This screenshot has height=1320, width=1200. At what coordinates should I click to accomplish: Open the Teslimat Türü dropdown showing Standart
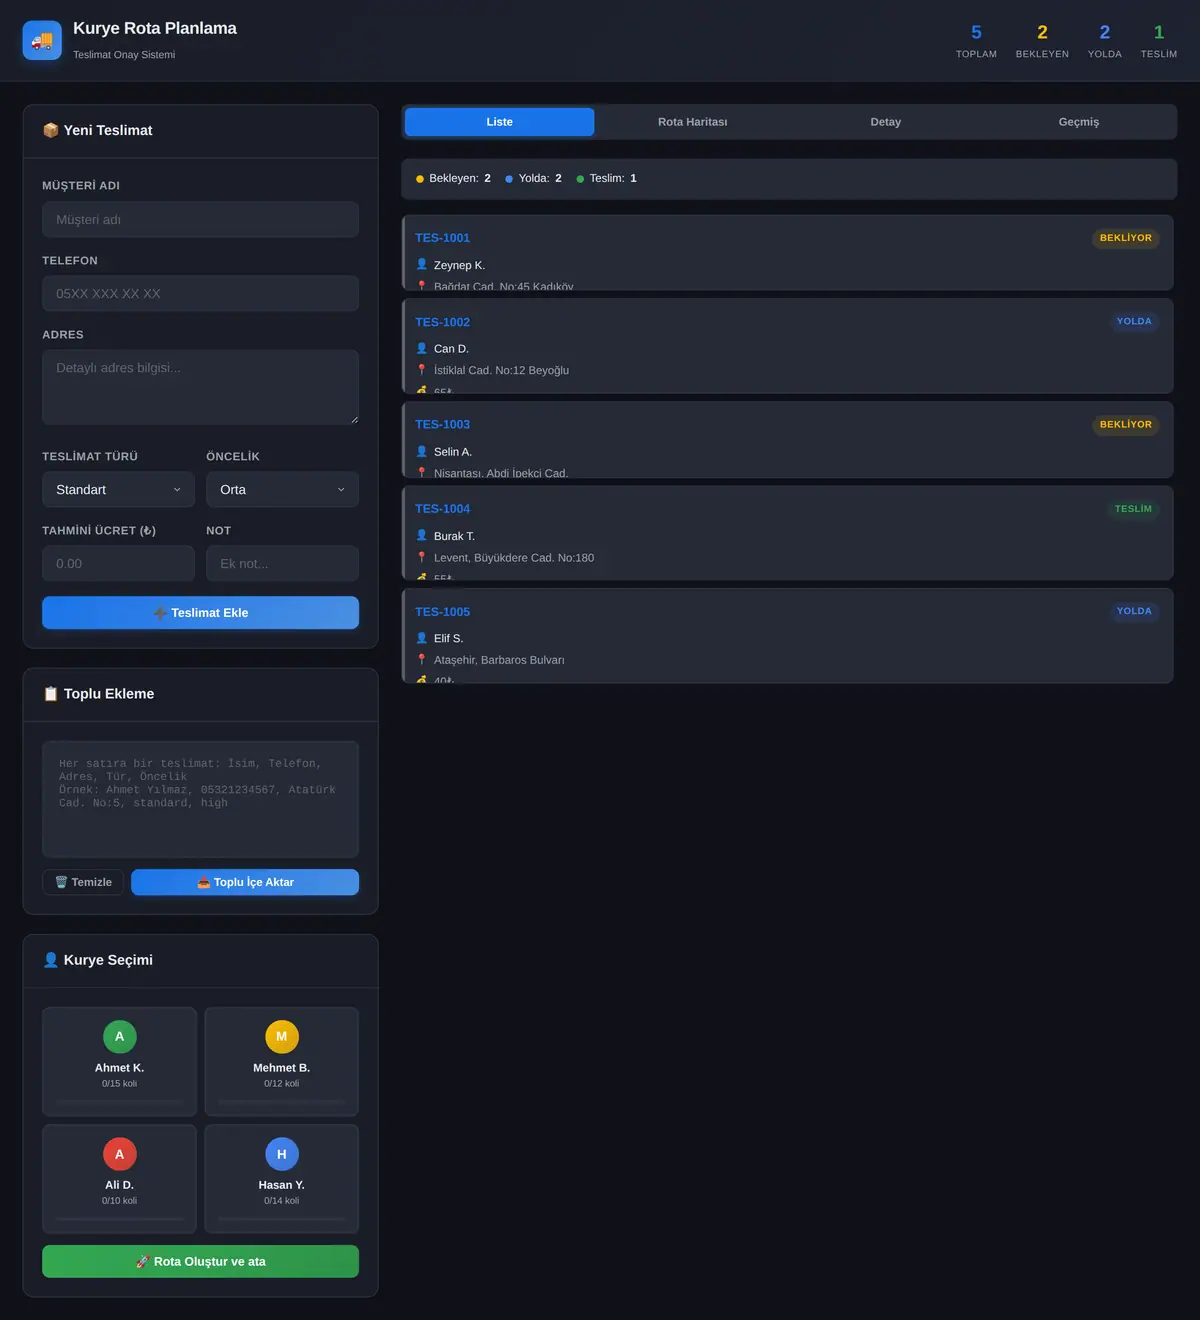(118, 490)
